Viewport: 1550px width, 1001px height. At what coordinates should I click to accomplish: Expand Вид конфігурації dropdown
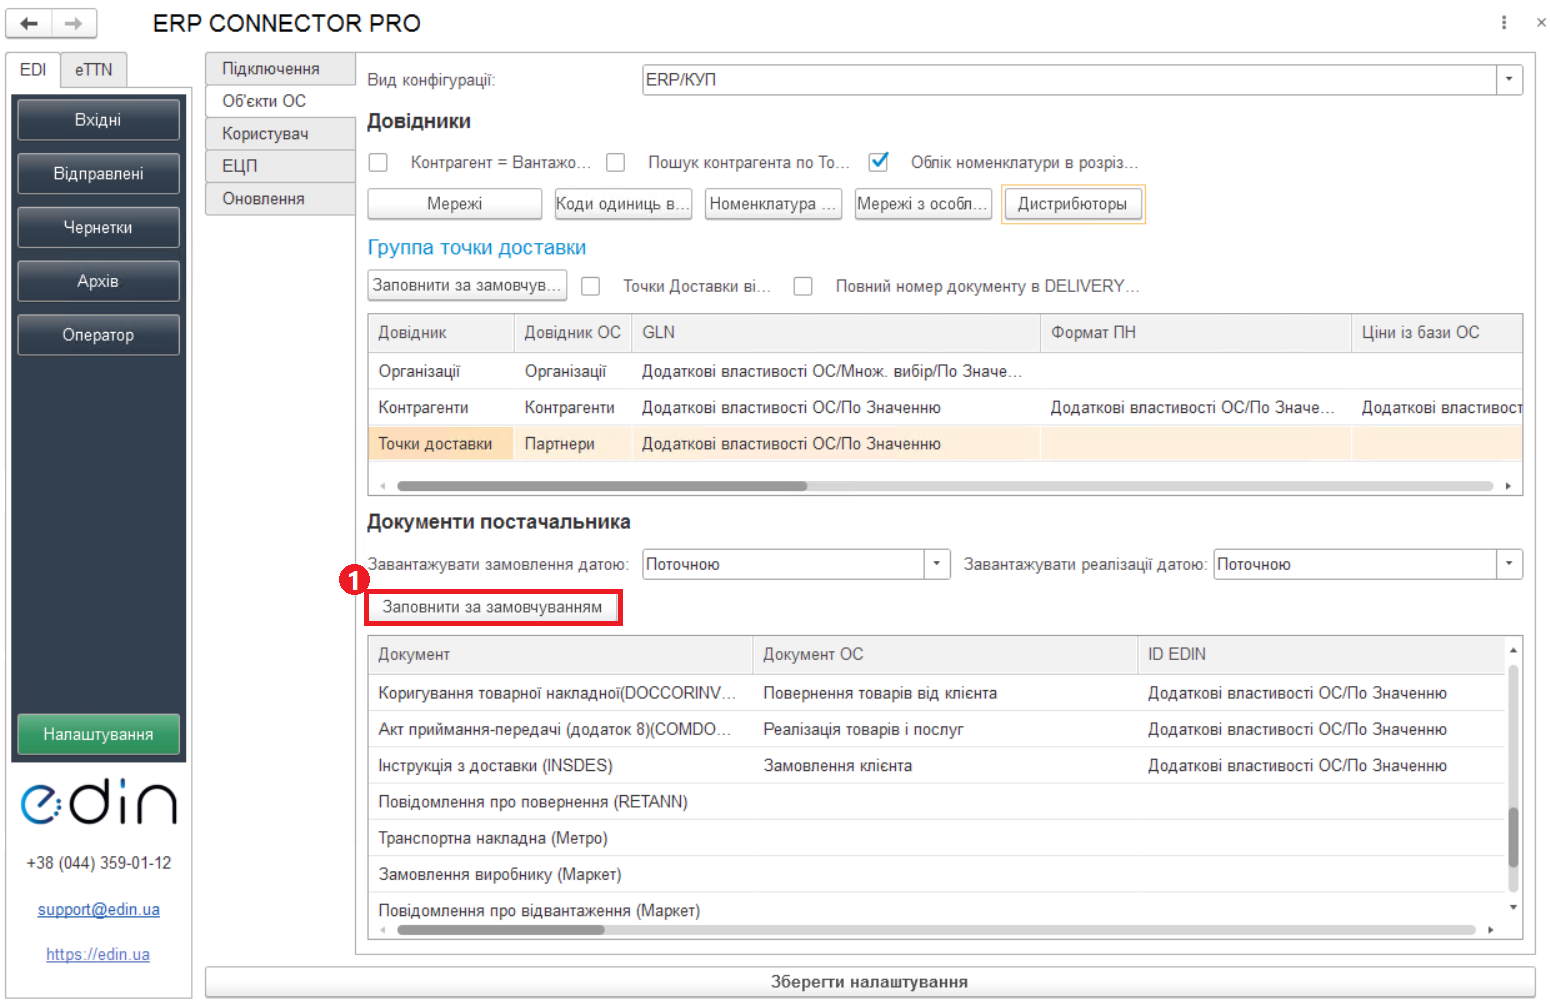pos(1509,80)
